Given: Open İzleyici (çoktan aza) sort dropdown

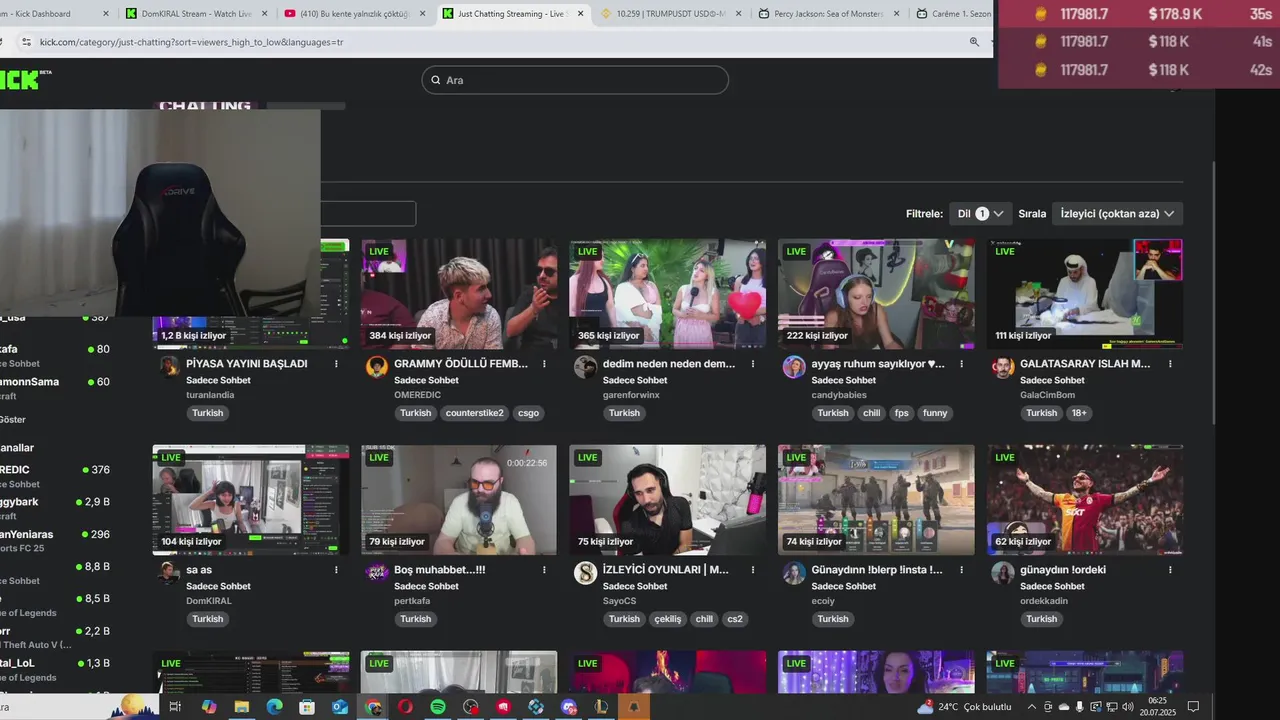Looking at the screenshot, I should [x=1117, y=213].
